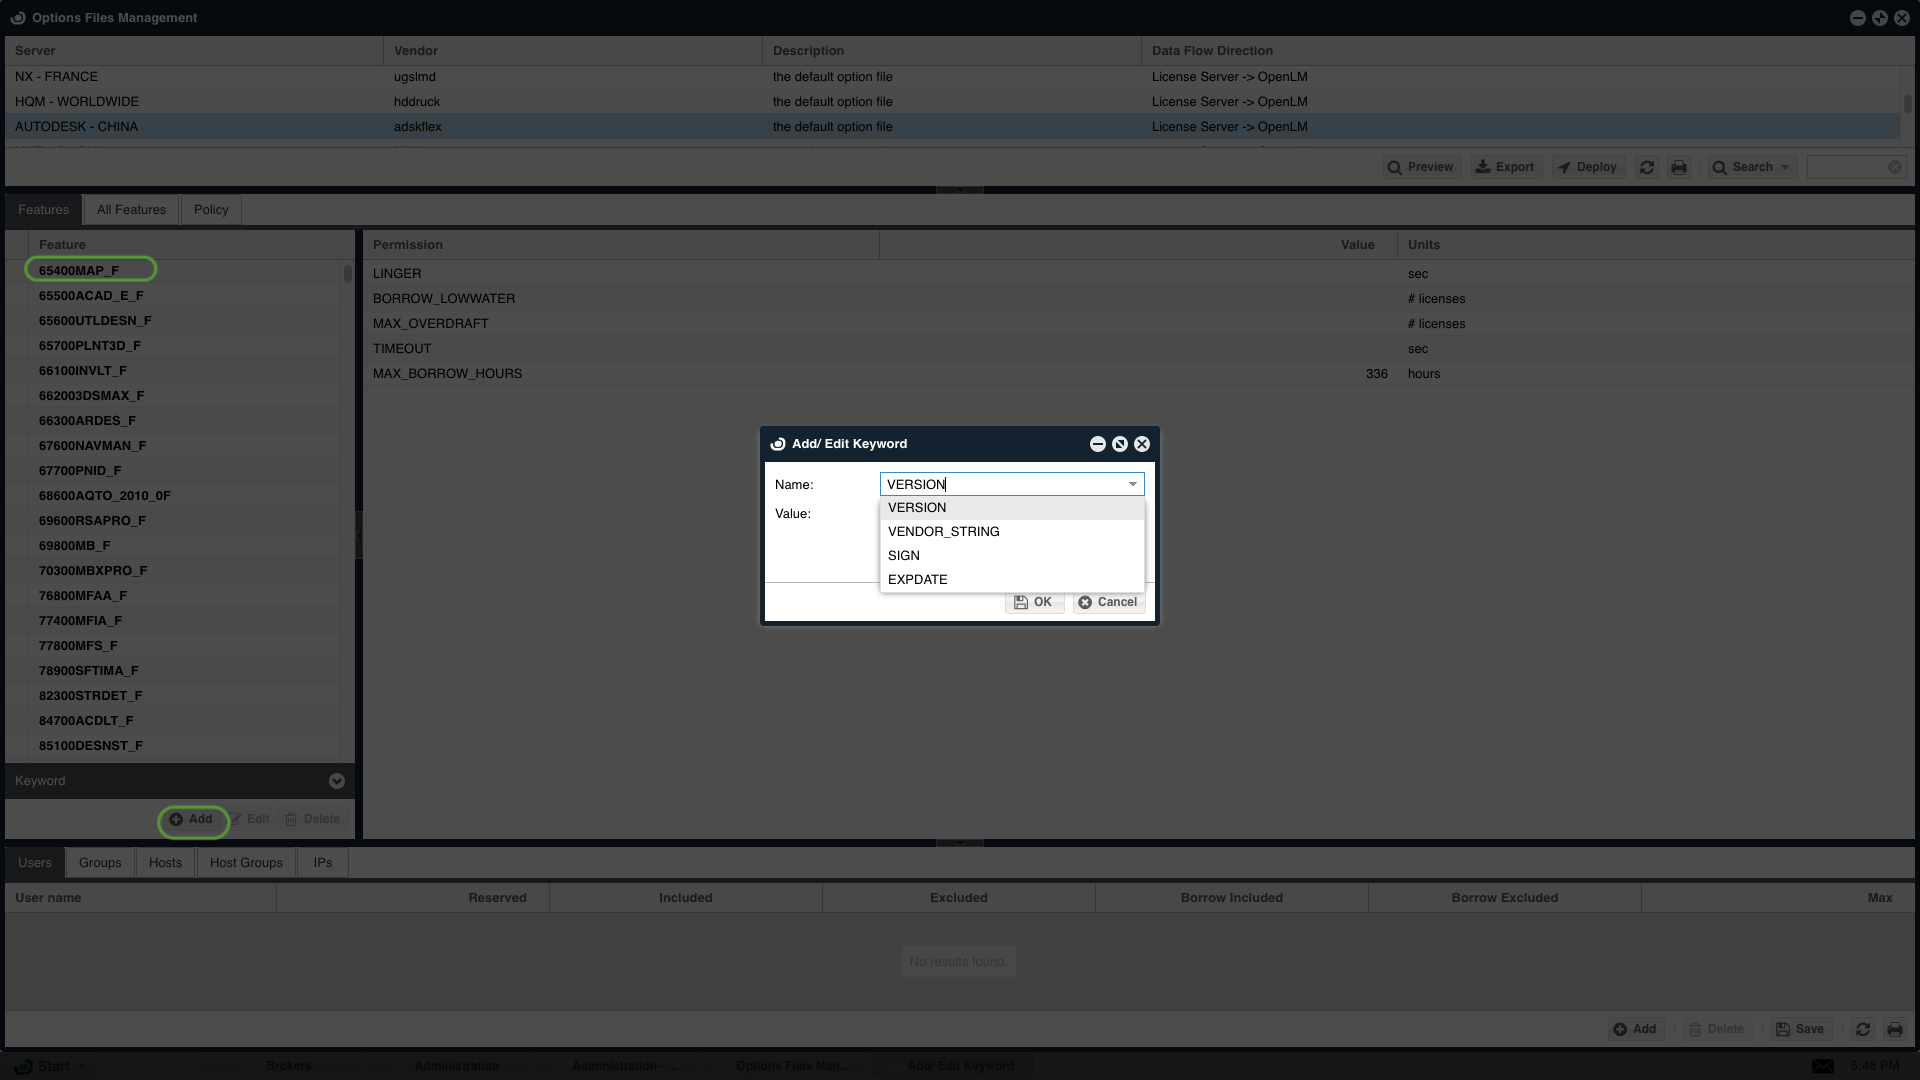Switch to the All Features tab
This screenshot has width=1920, height=1080.
(x=131, y=210)
